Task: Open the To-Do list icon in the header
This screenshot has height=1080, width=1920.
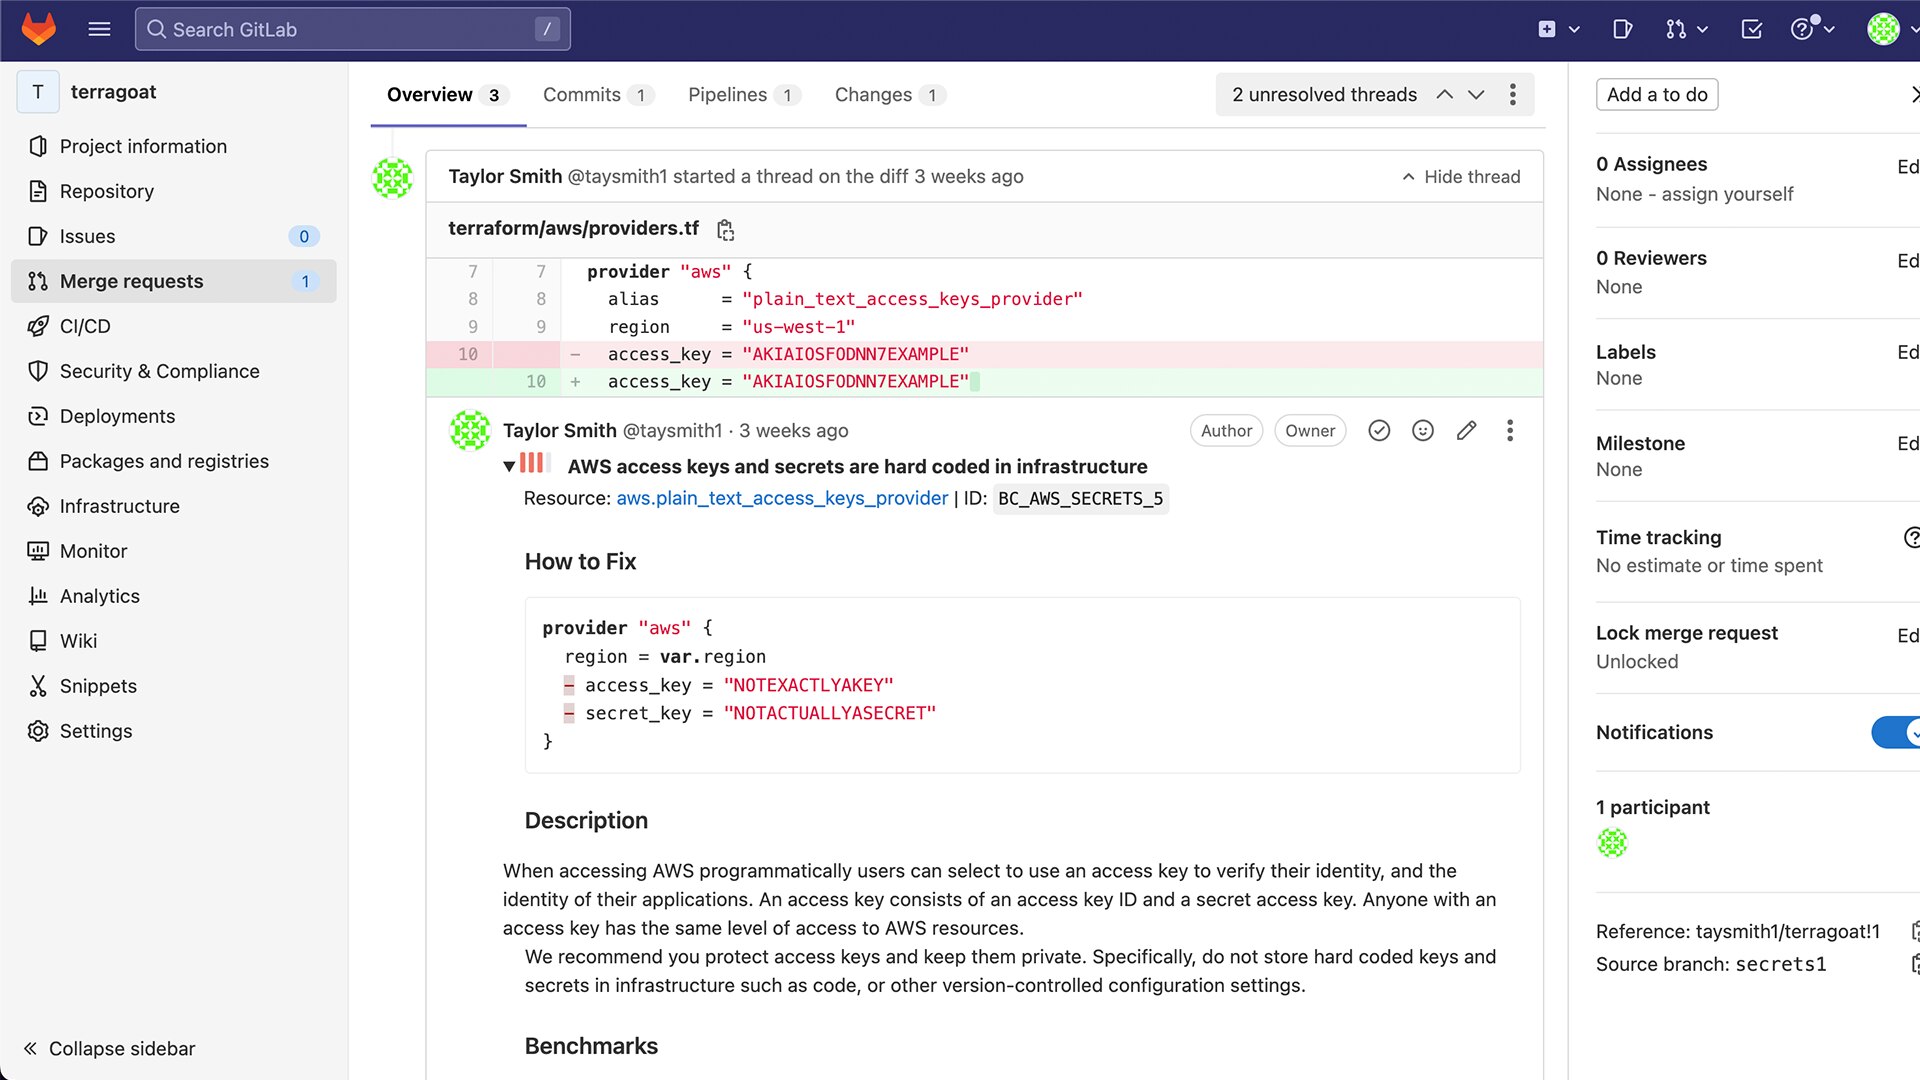Action: click(1751, 29)
